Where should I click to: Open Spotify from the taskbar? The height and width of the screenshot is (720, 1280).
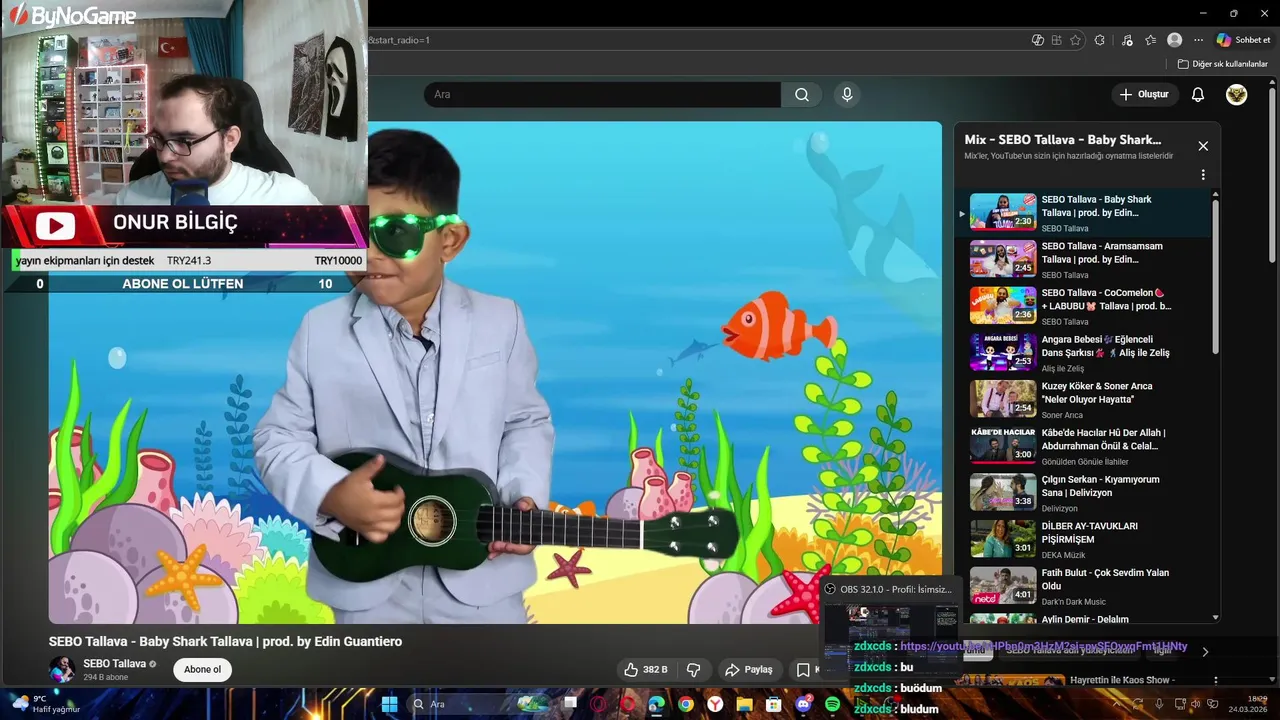[833, 704]
